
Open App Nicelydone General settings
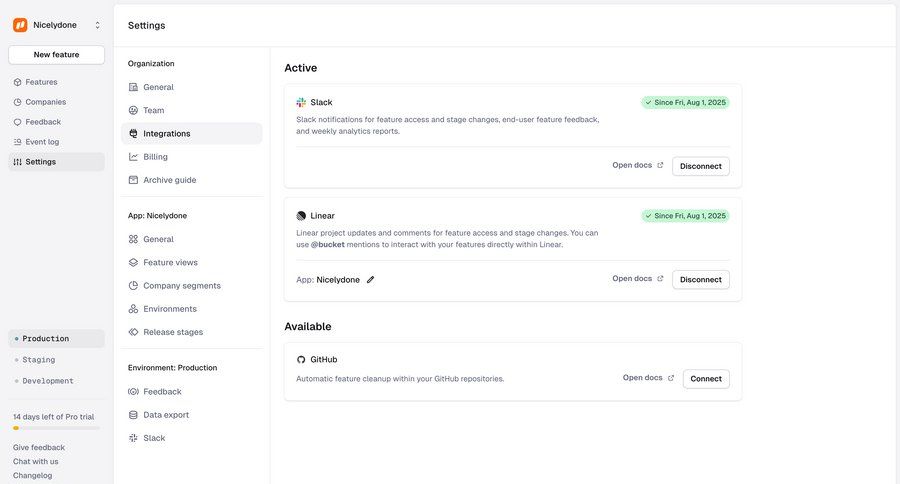192,239
